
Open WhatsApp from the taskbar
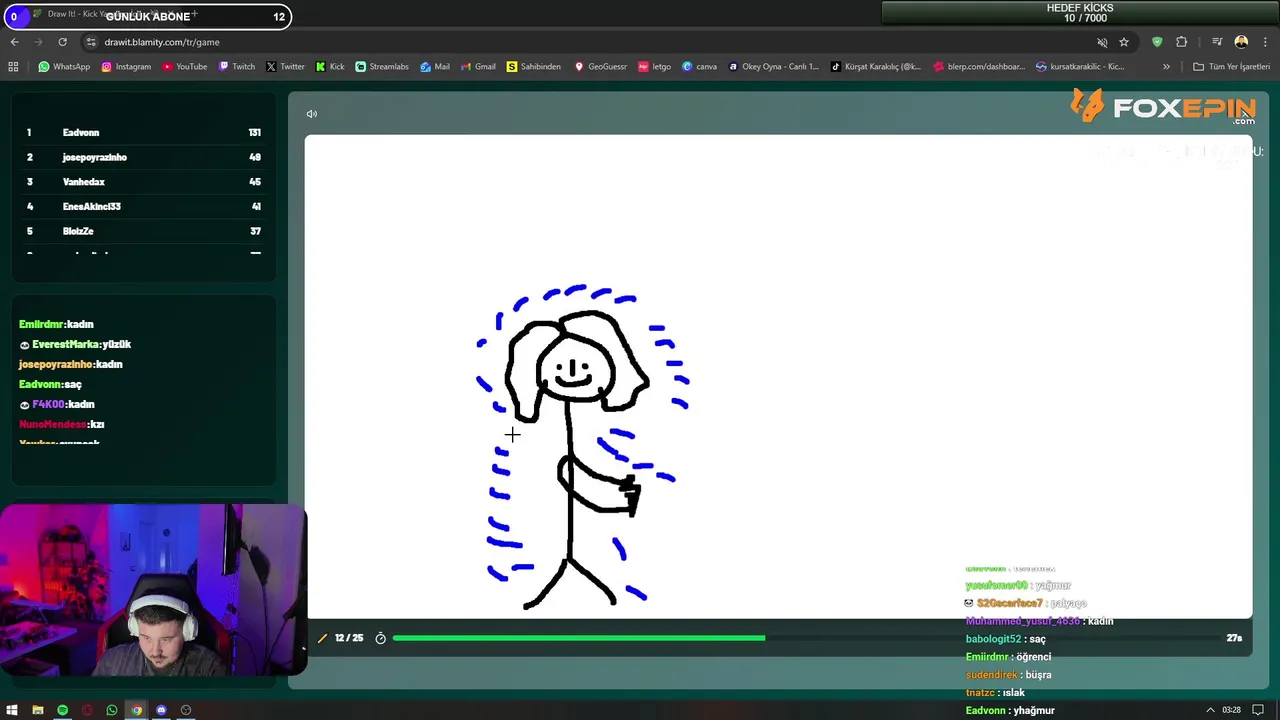point(111,710)
